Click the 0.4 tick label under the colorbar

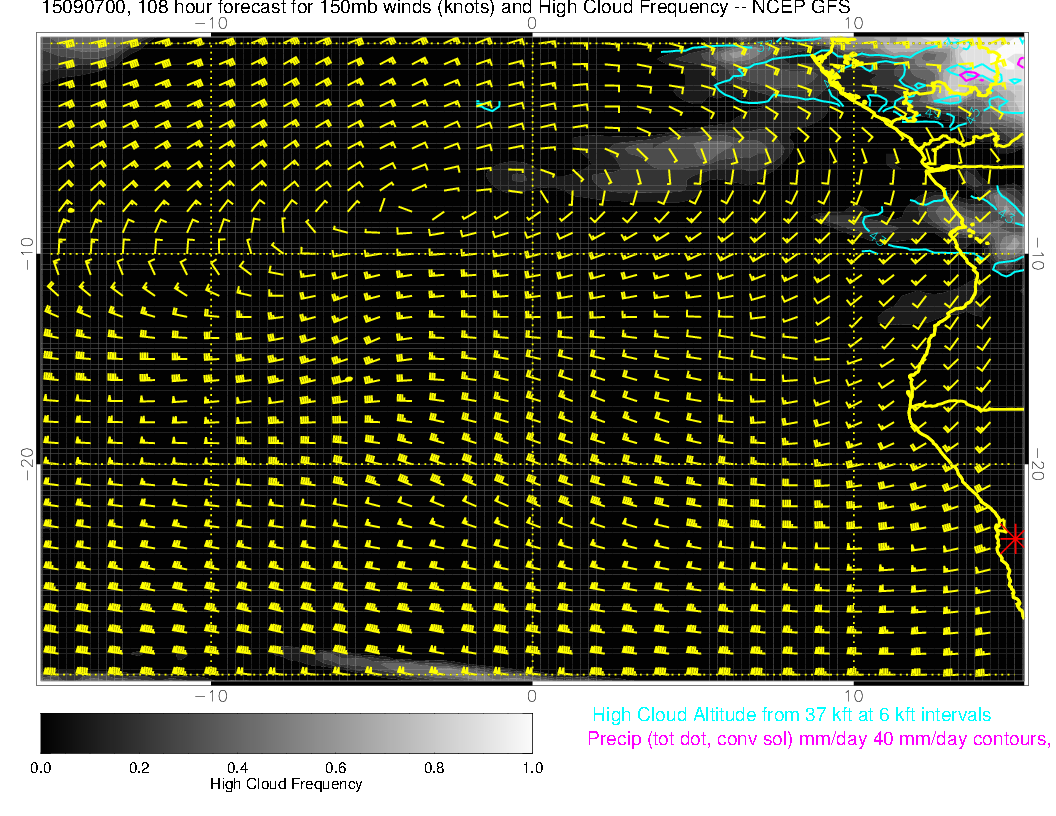(x=237, y=767)
